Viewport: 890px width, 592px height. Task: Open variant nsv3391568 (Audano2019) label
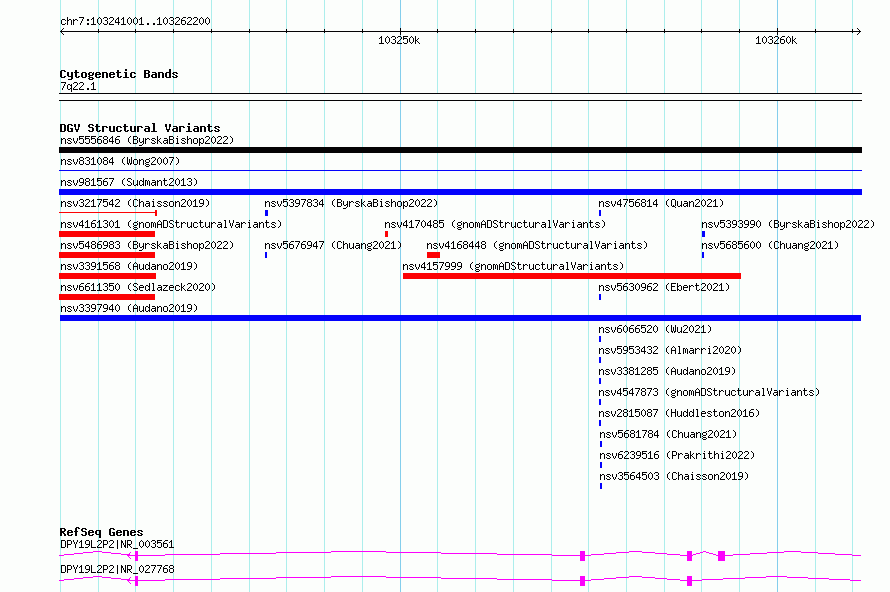click(129, 266)
